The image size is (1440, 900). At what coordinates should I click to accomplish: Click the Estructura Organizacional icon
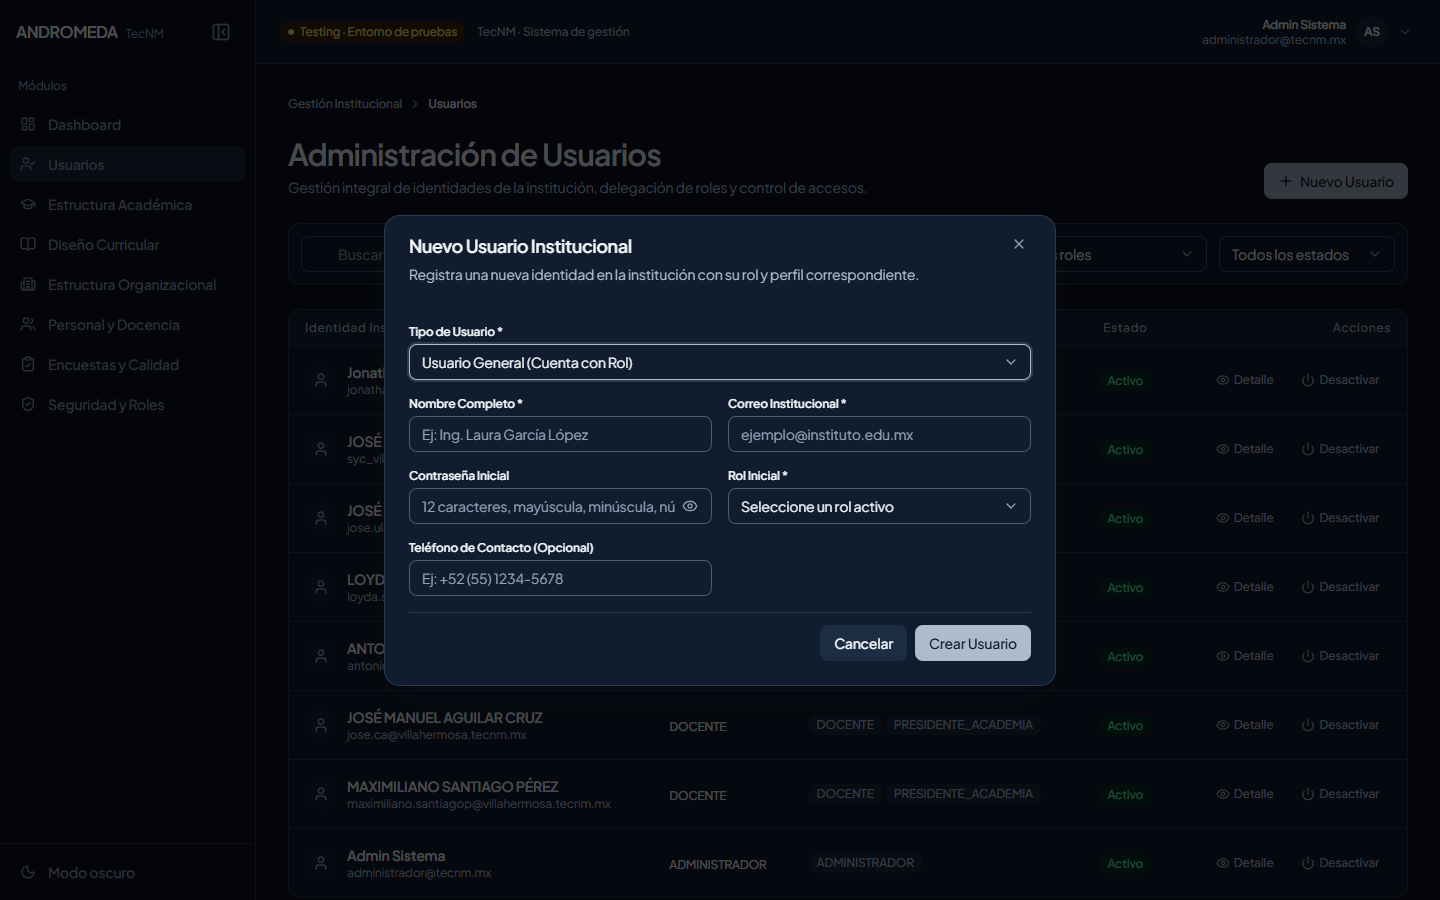point(28,285)
